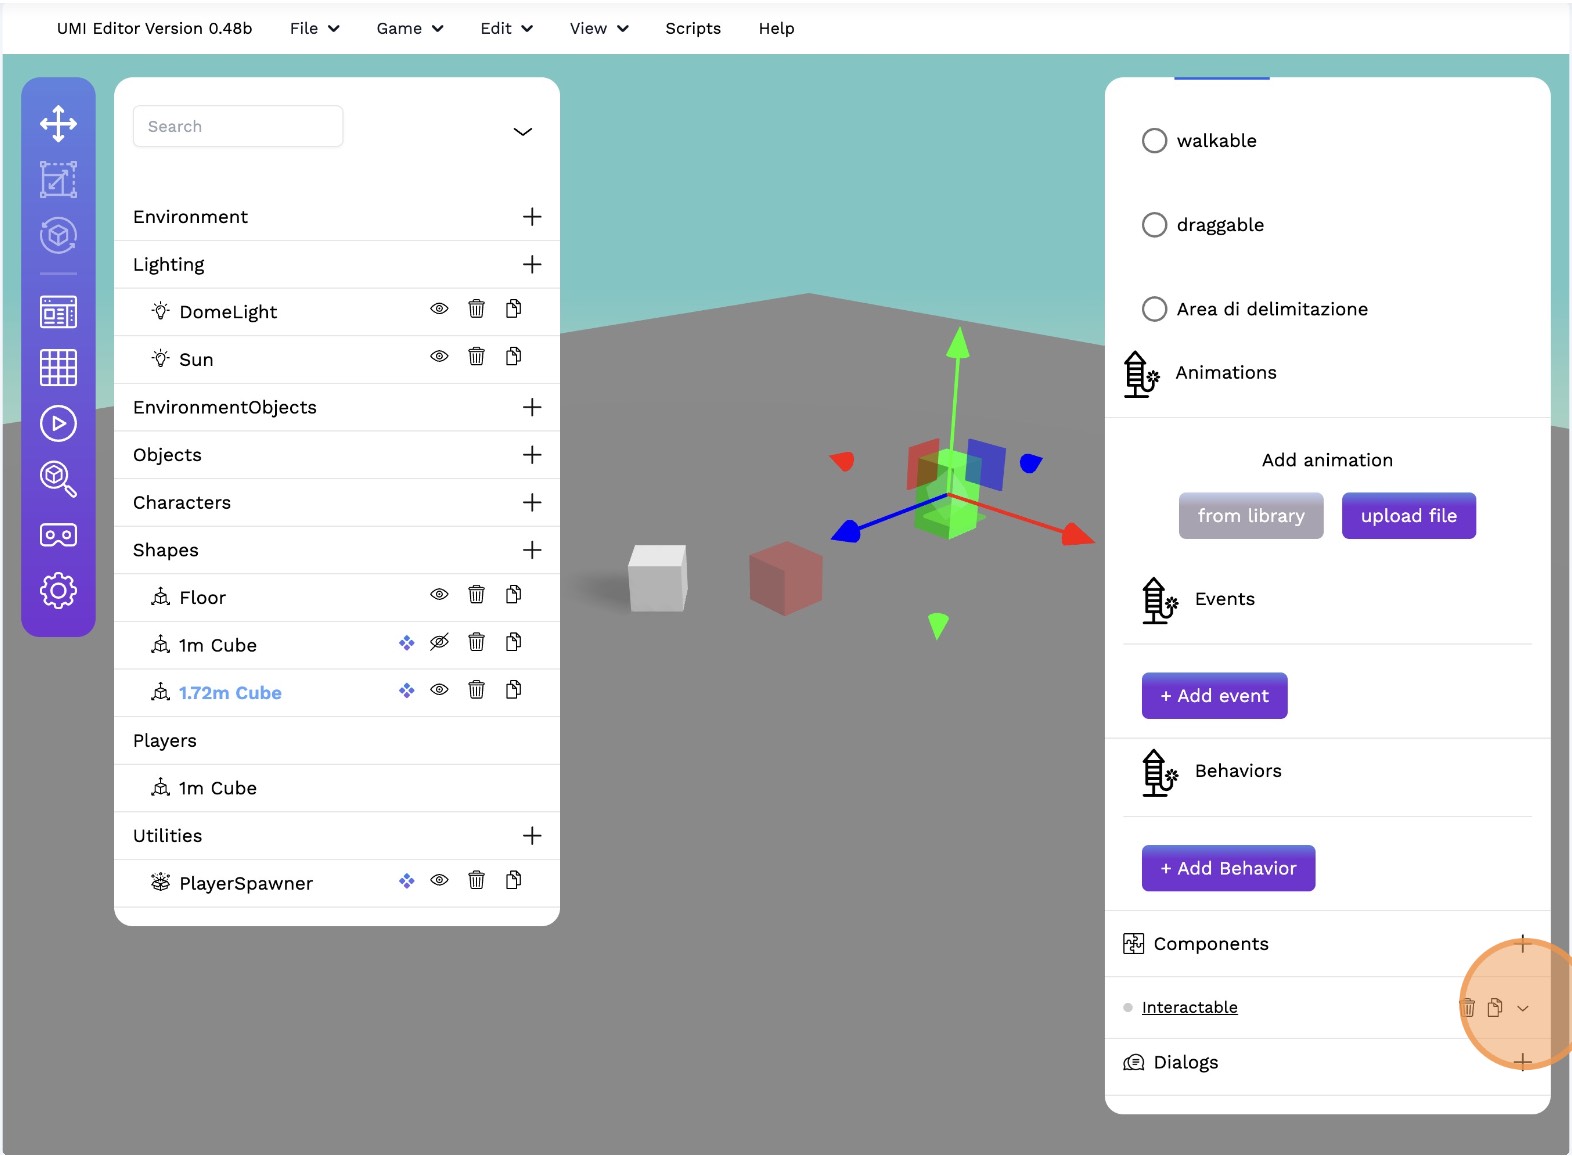
Task: Click the + Add event button
Action: point(1214,696)
